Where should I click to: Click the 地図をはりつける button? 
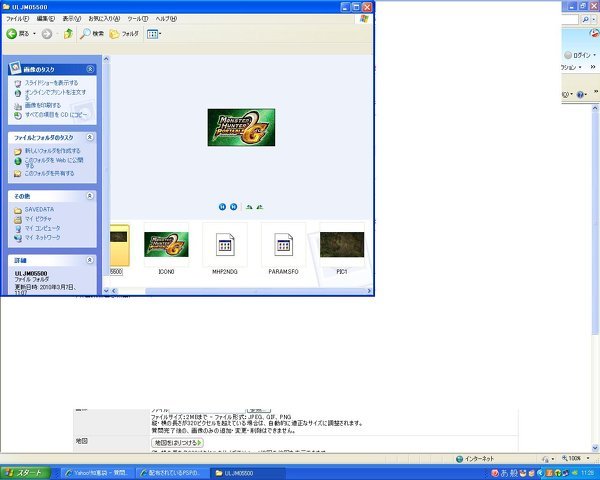(177, 441)
